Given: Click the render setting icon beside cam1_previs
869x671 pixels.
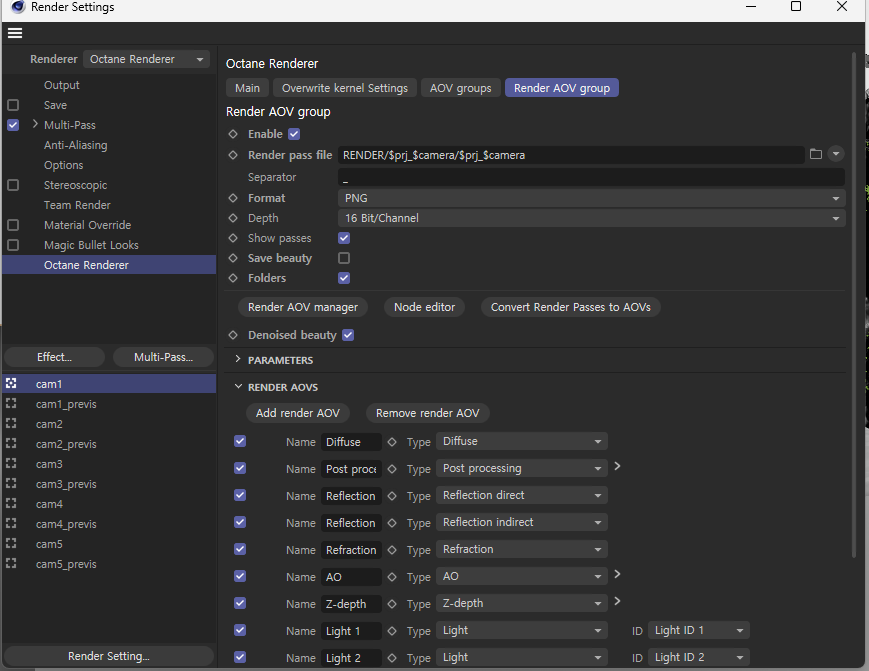Looking at the screenshot, I should click(11, 403).
